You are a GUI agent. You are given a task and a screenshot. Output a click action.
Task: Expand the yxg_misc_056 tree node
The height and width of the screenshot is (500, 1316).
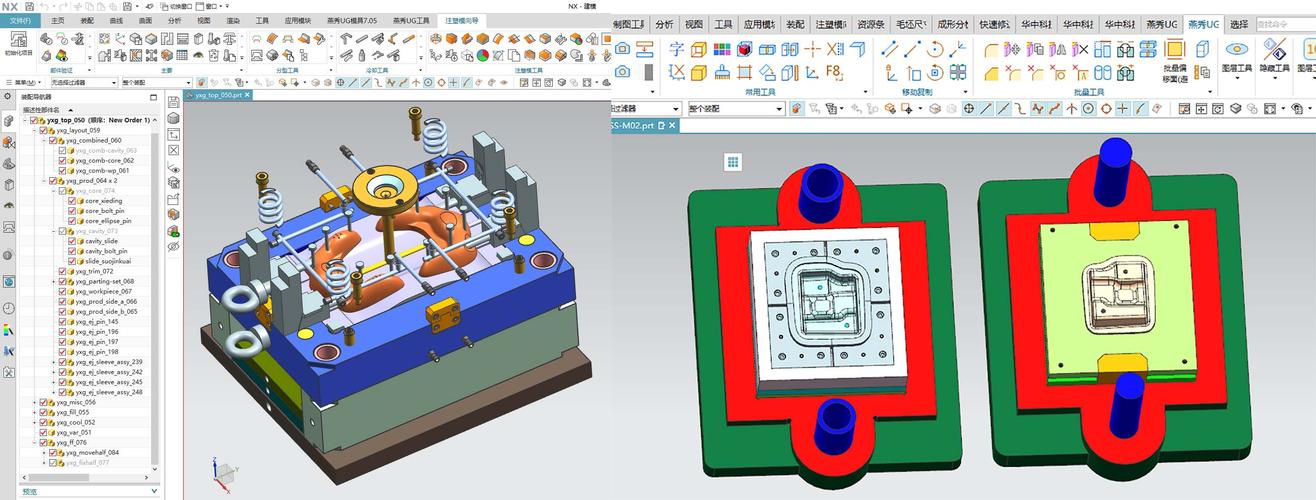[34, 402]
